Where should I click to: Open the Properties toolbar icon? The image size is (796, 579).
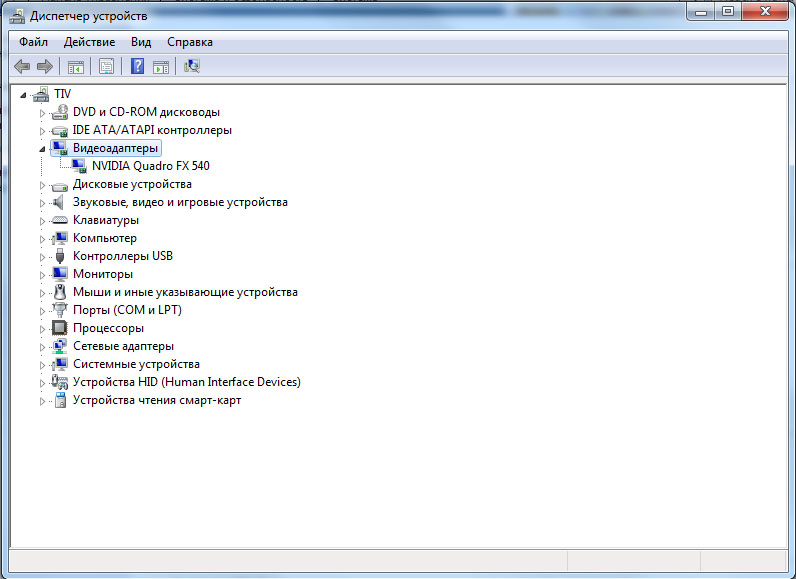point(106,66)
